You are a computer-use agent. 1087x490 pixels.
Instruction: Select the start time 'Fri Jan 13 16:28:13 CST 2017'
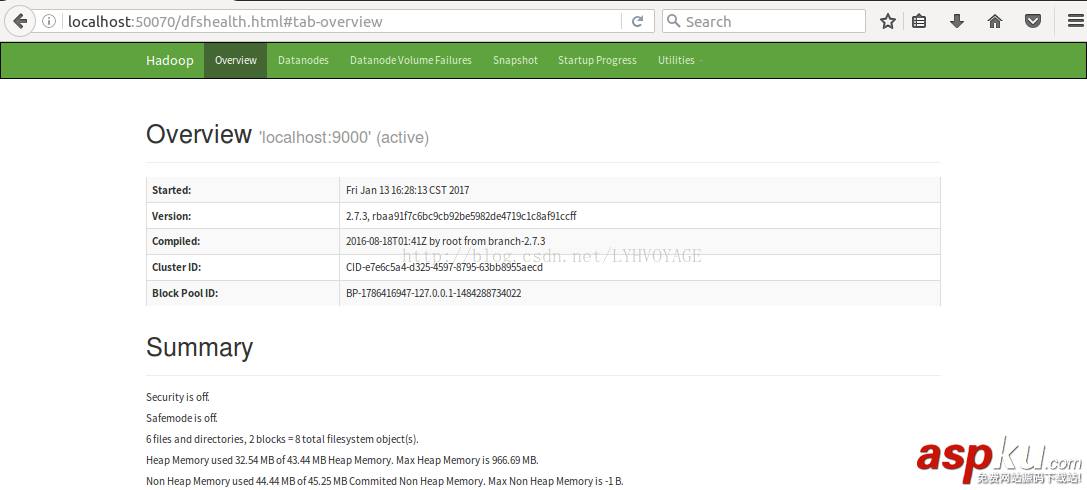click(x=408, y=190)
